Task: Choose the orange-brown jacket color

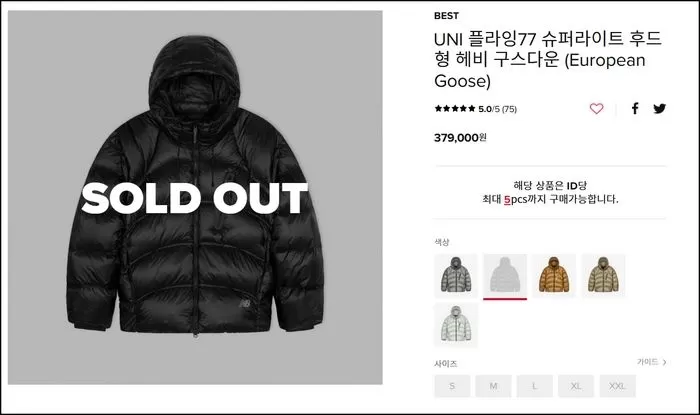Action: (554, 275)
